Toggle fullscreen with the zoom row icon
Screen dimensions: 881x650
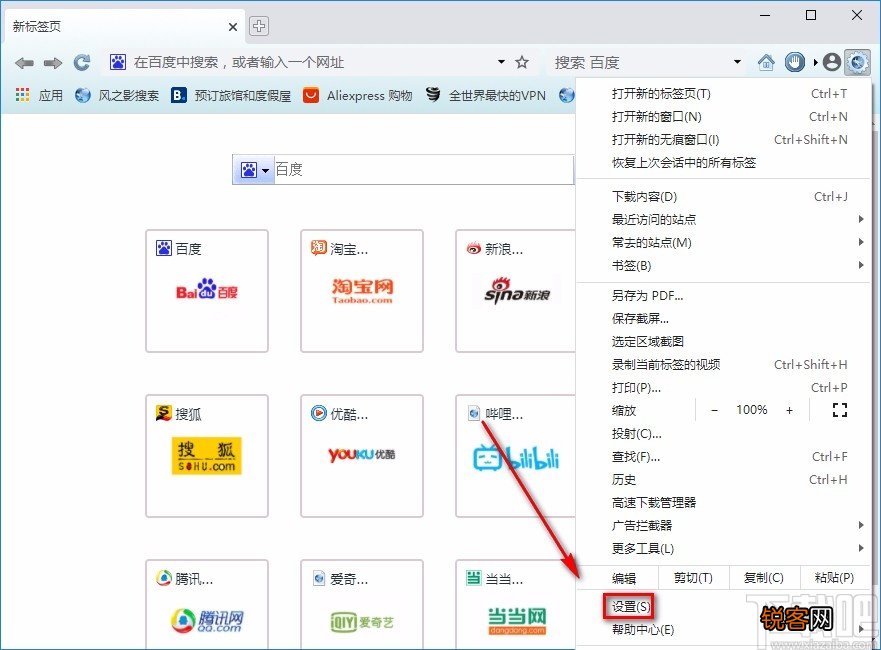pyautogui.click(x=839, y=411)
